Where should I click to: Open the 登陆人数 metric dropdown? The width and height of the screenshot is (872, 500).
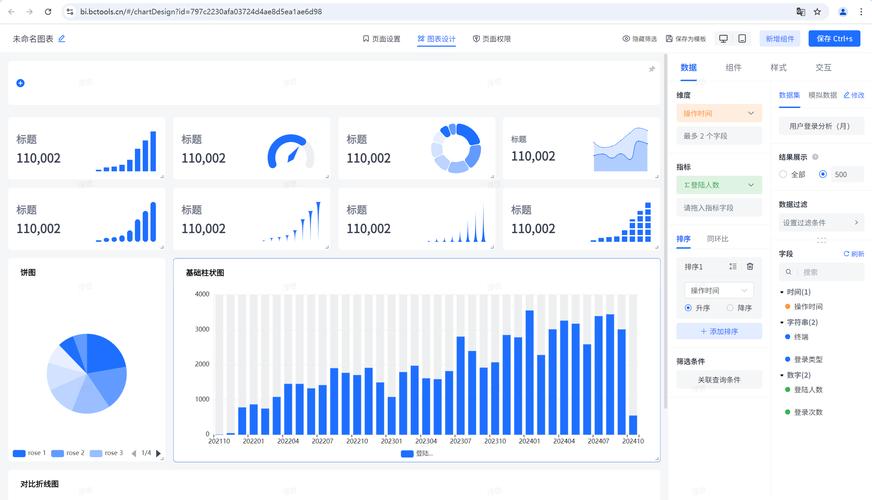pos(719,185)
